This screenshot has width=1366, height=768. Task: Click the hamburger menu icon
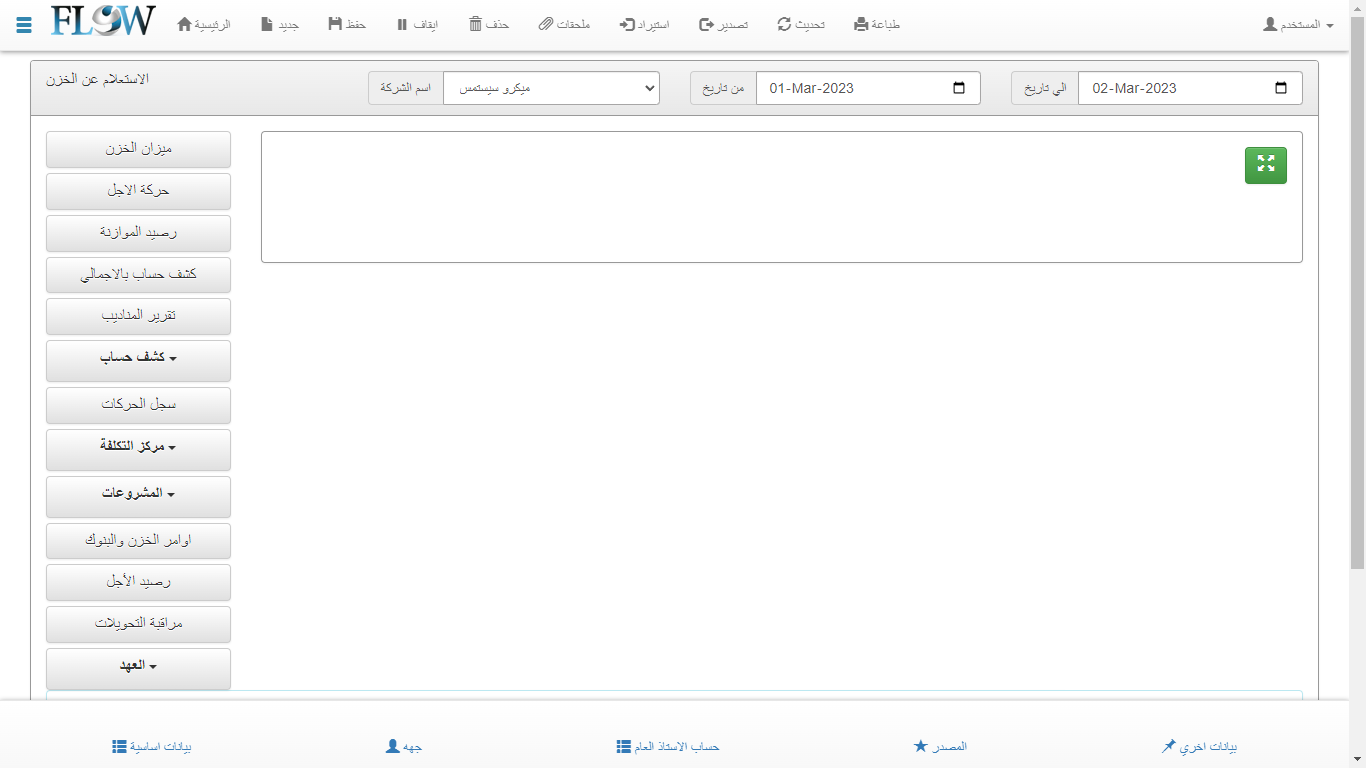tap(24, 24)
